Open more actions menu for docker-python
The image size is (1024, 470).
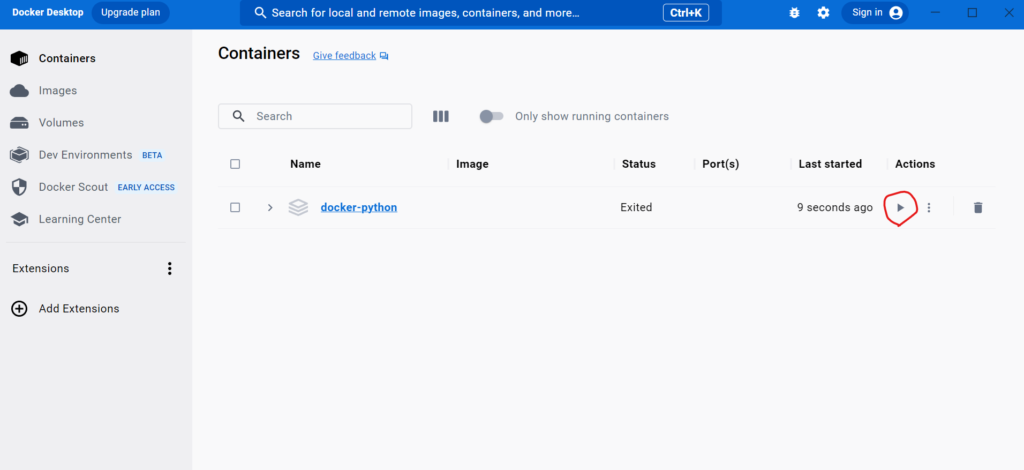pos(929,208)
